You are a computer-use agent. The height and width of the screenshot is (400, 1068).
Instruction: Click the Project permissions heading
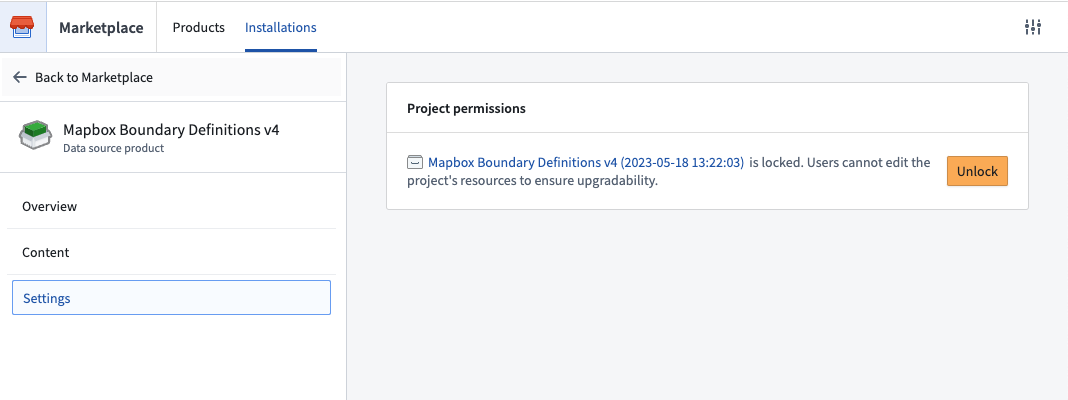tap(466, 108)
